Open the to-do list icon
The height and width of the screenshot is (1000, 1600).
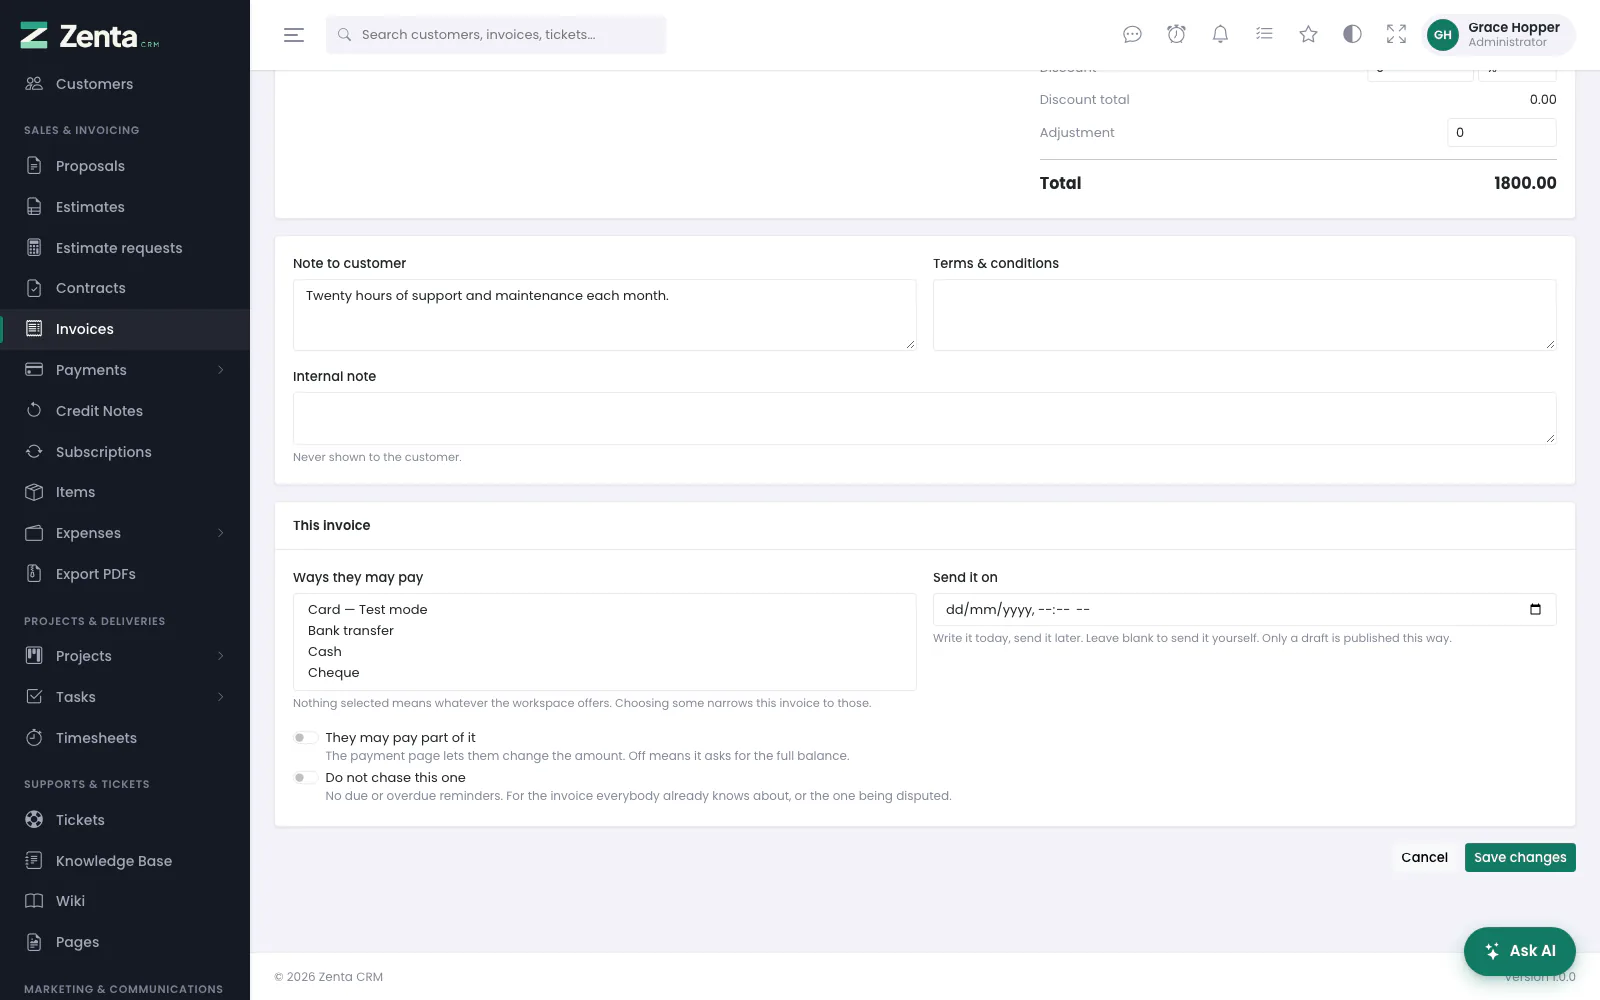point(1264,35)
